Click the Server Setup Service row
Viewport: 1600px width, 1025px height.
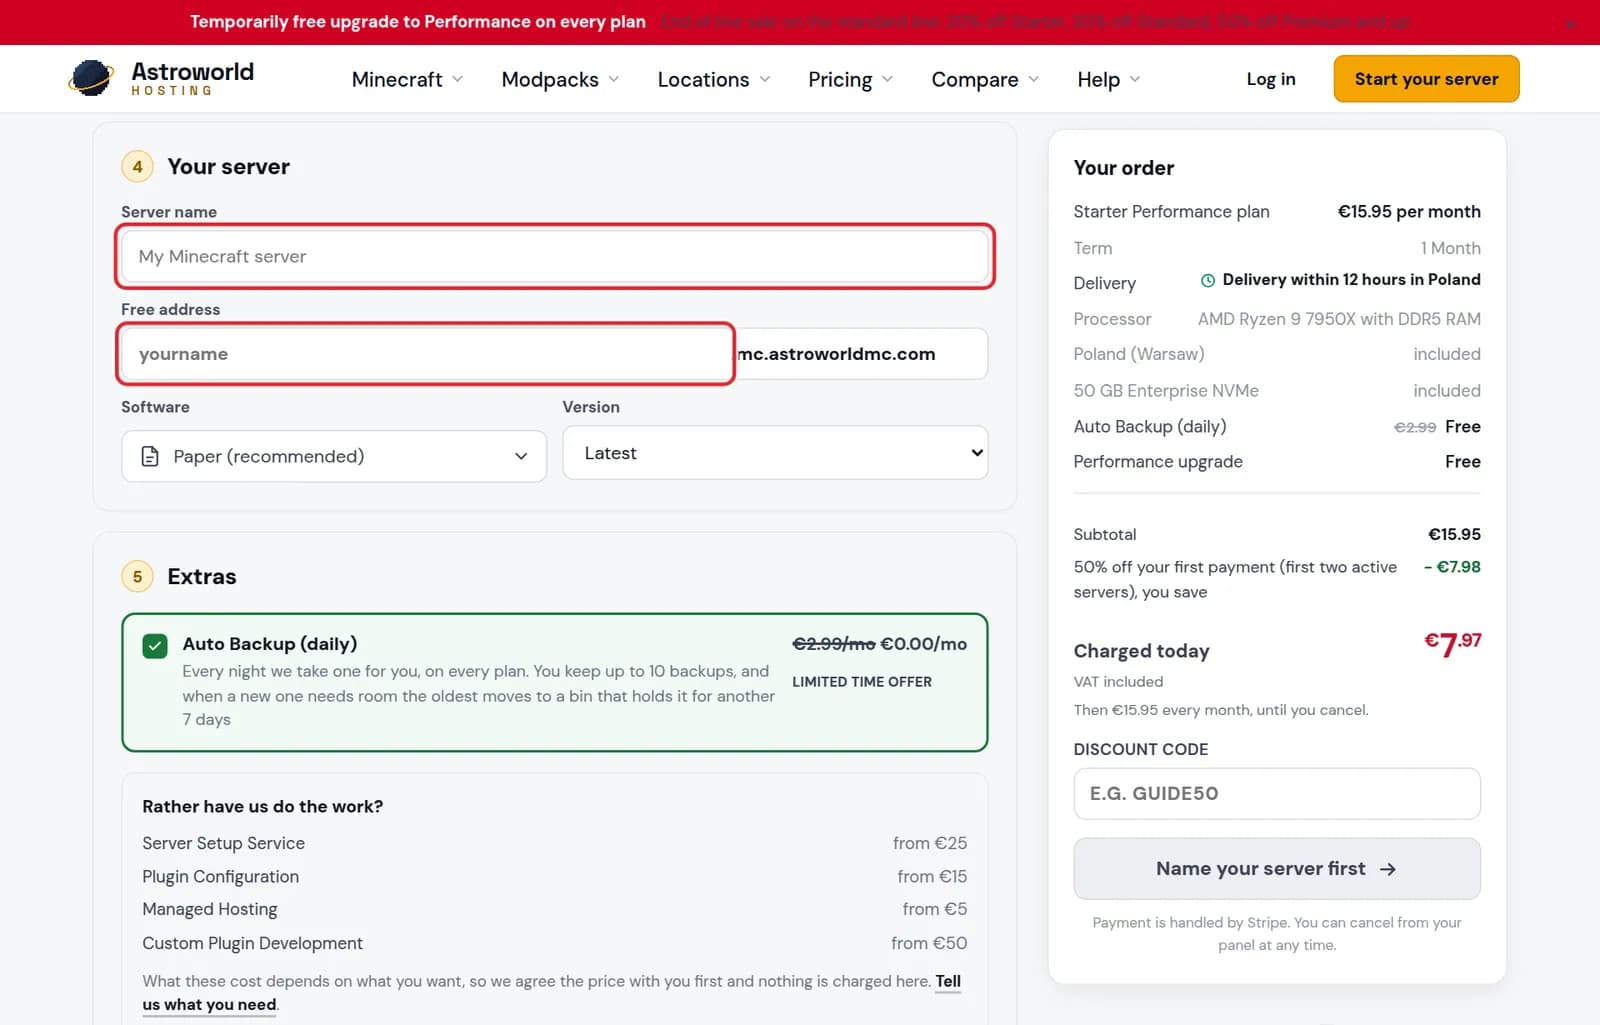pyautogui.click(x=554, y=843)
